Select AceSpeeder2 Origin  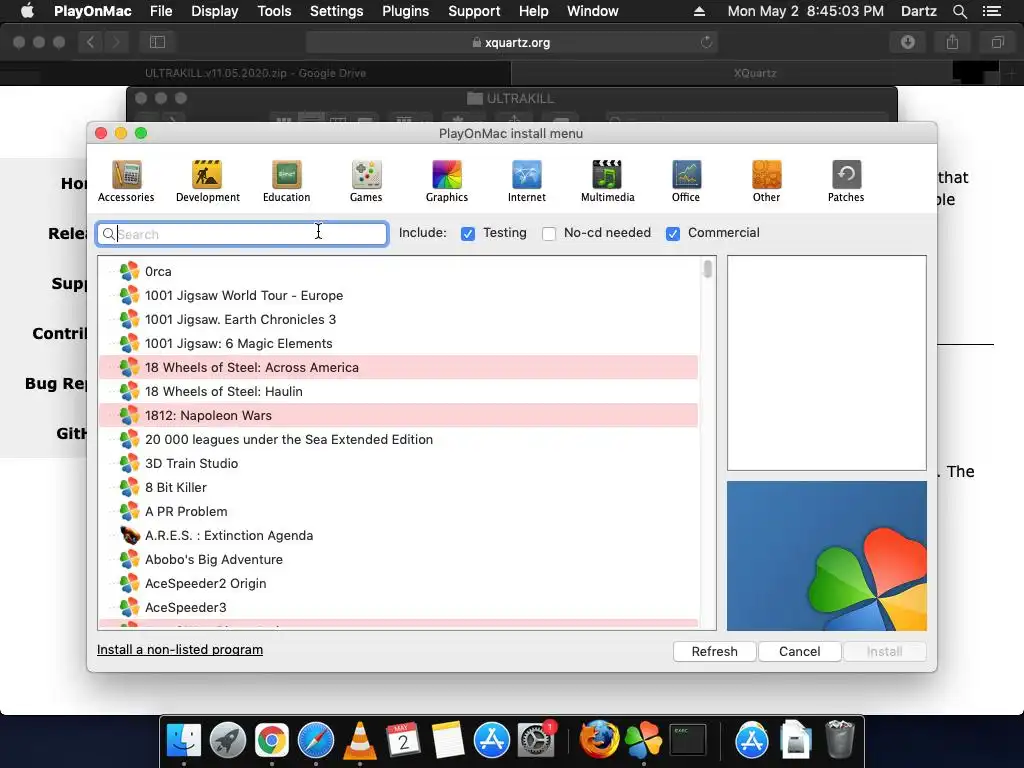398,583
